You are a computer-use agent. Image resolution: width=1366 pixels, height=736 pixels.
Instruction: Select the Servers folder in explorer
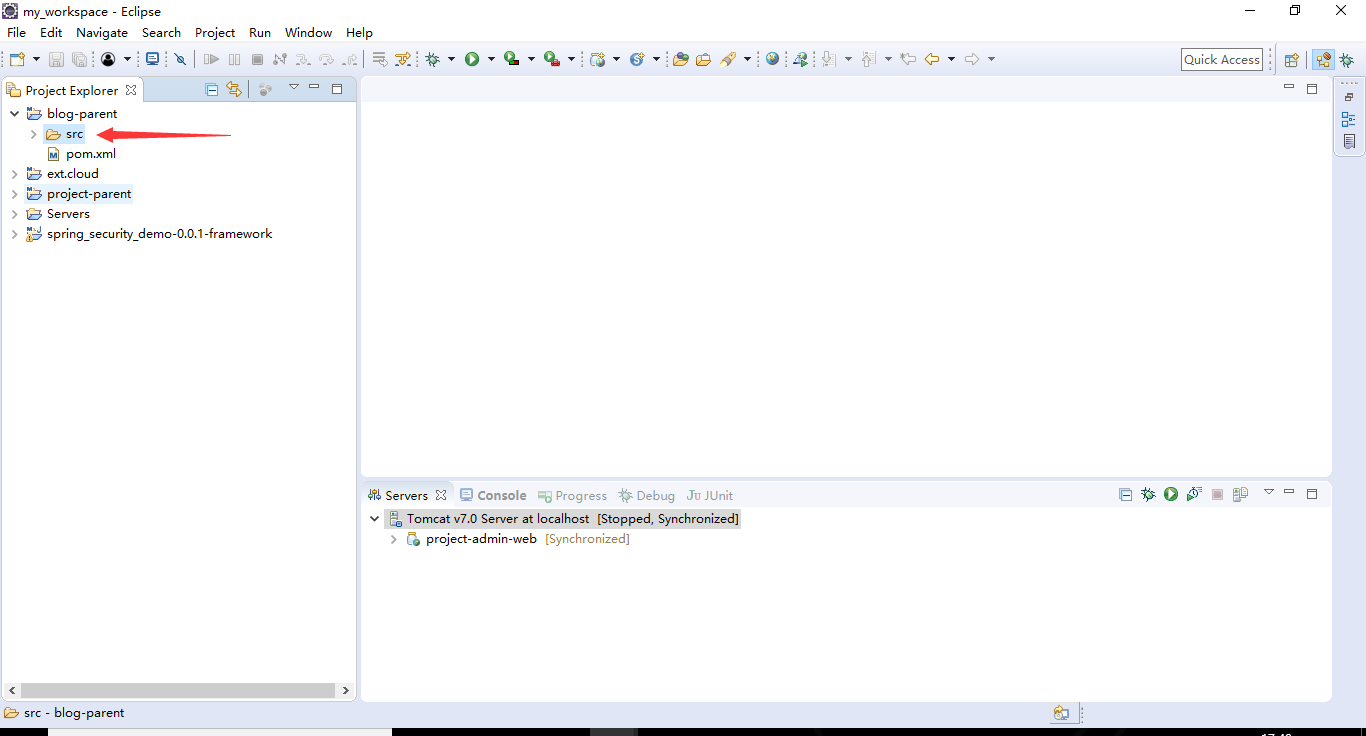pos(68,214)
